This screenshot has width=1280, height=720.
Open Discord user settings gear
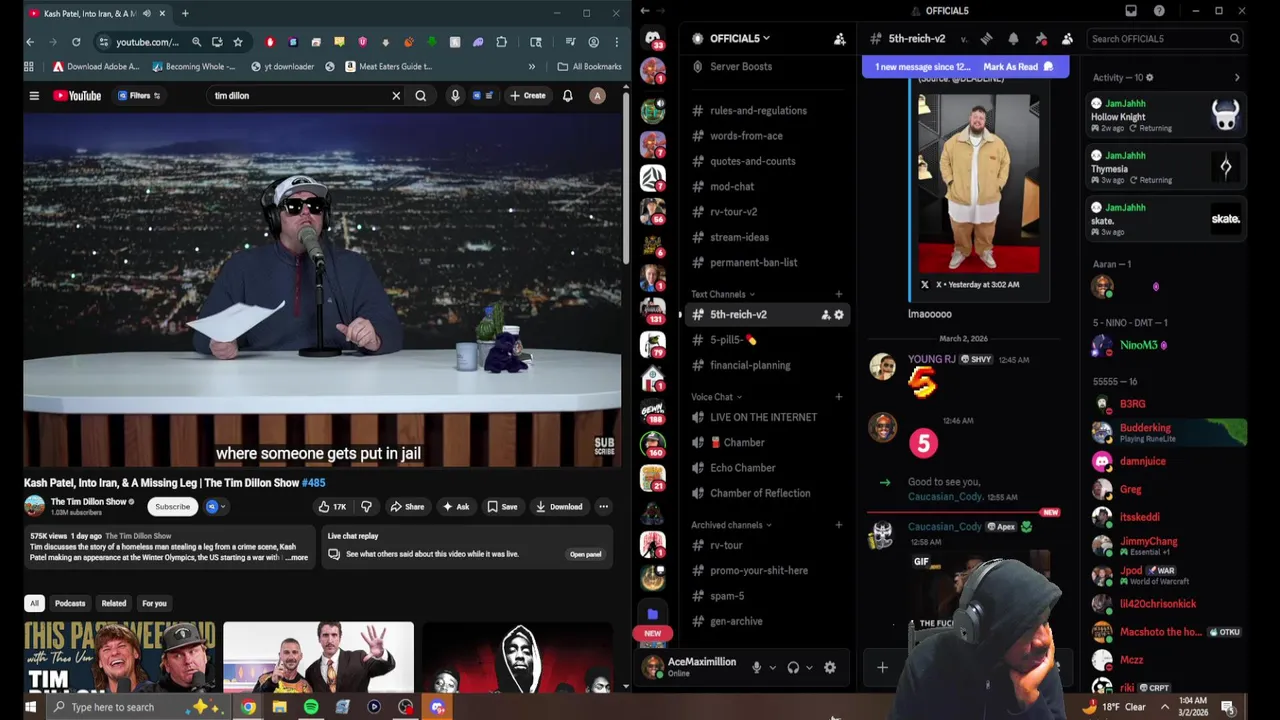[830, 668]
